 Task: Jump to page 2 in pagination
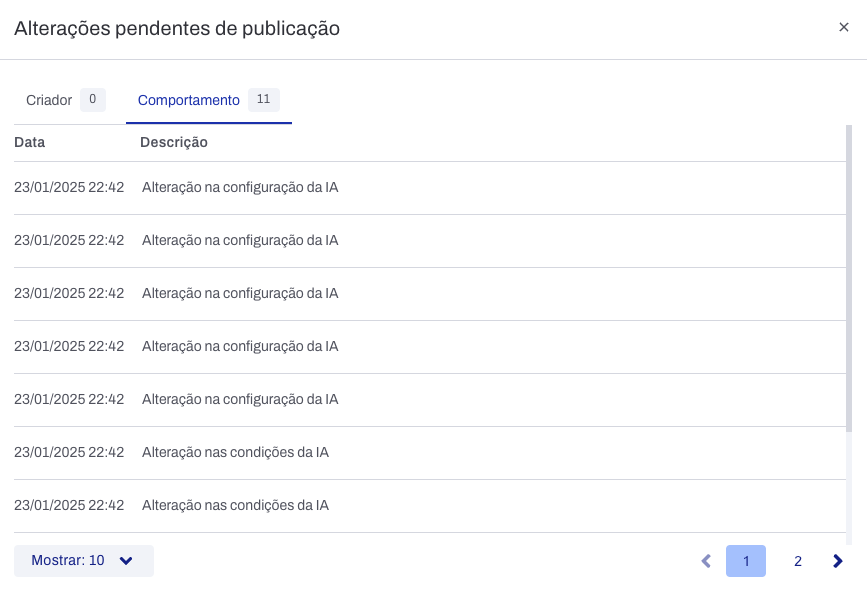(798, 561)
